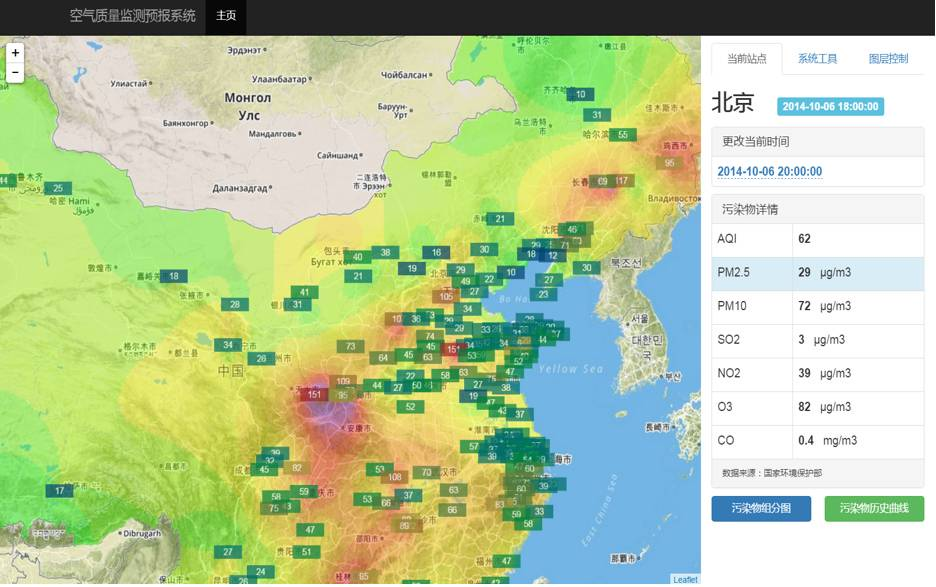Click the 污染物详情 panel header
This screenshot has width=936, height=587.
tap(817, 209)
